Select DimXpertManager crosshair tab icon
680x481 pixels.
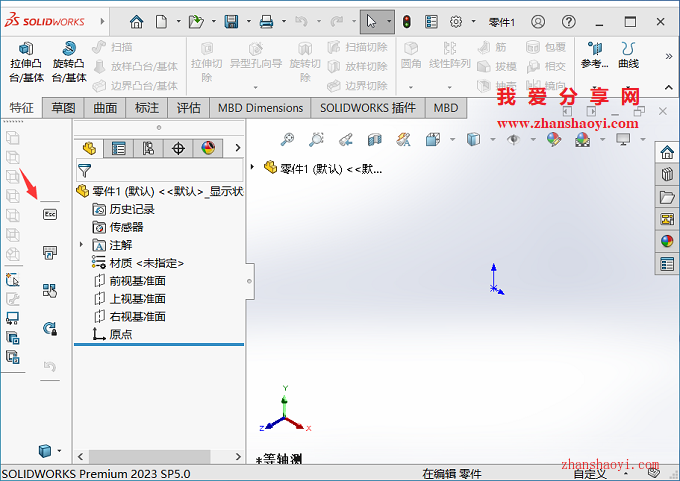[x=178, y=148]
